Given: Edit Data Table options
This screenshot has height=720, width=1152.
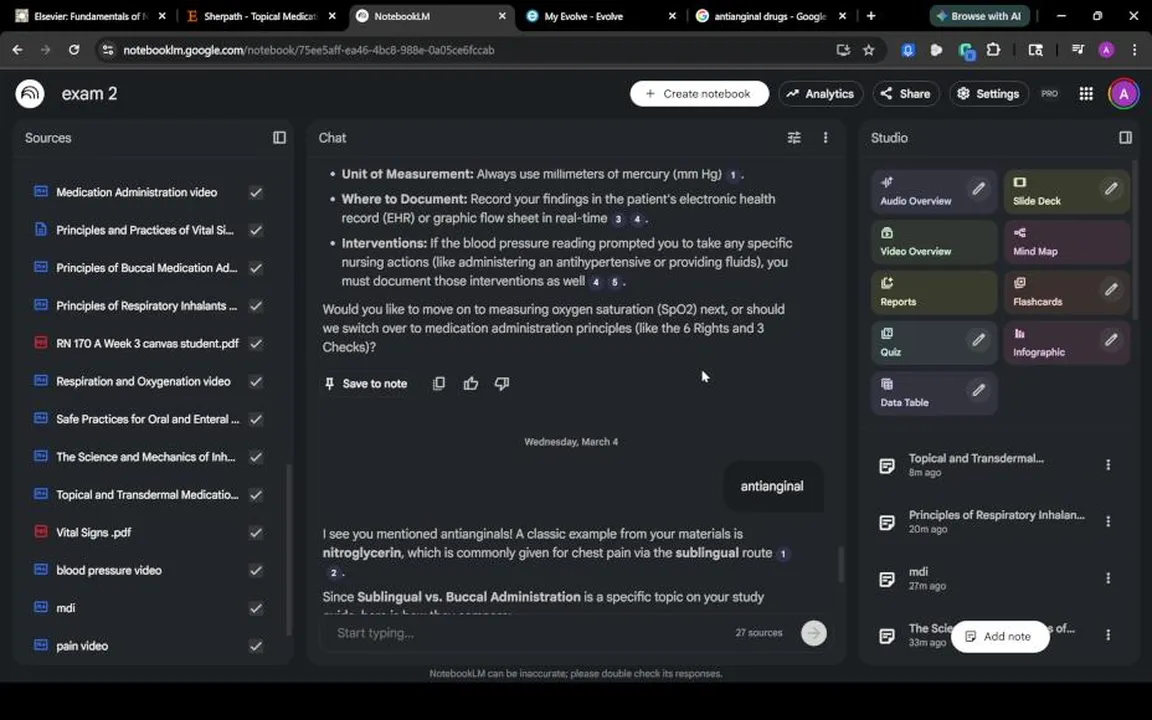Looking at the screenshot, I should (979, 390).
